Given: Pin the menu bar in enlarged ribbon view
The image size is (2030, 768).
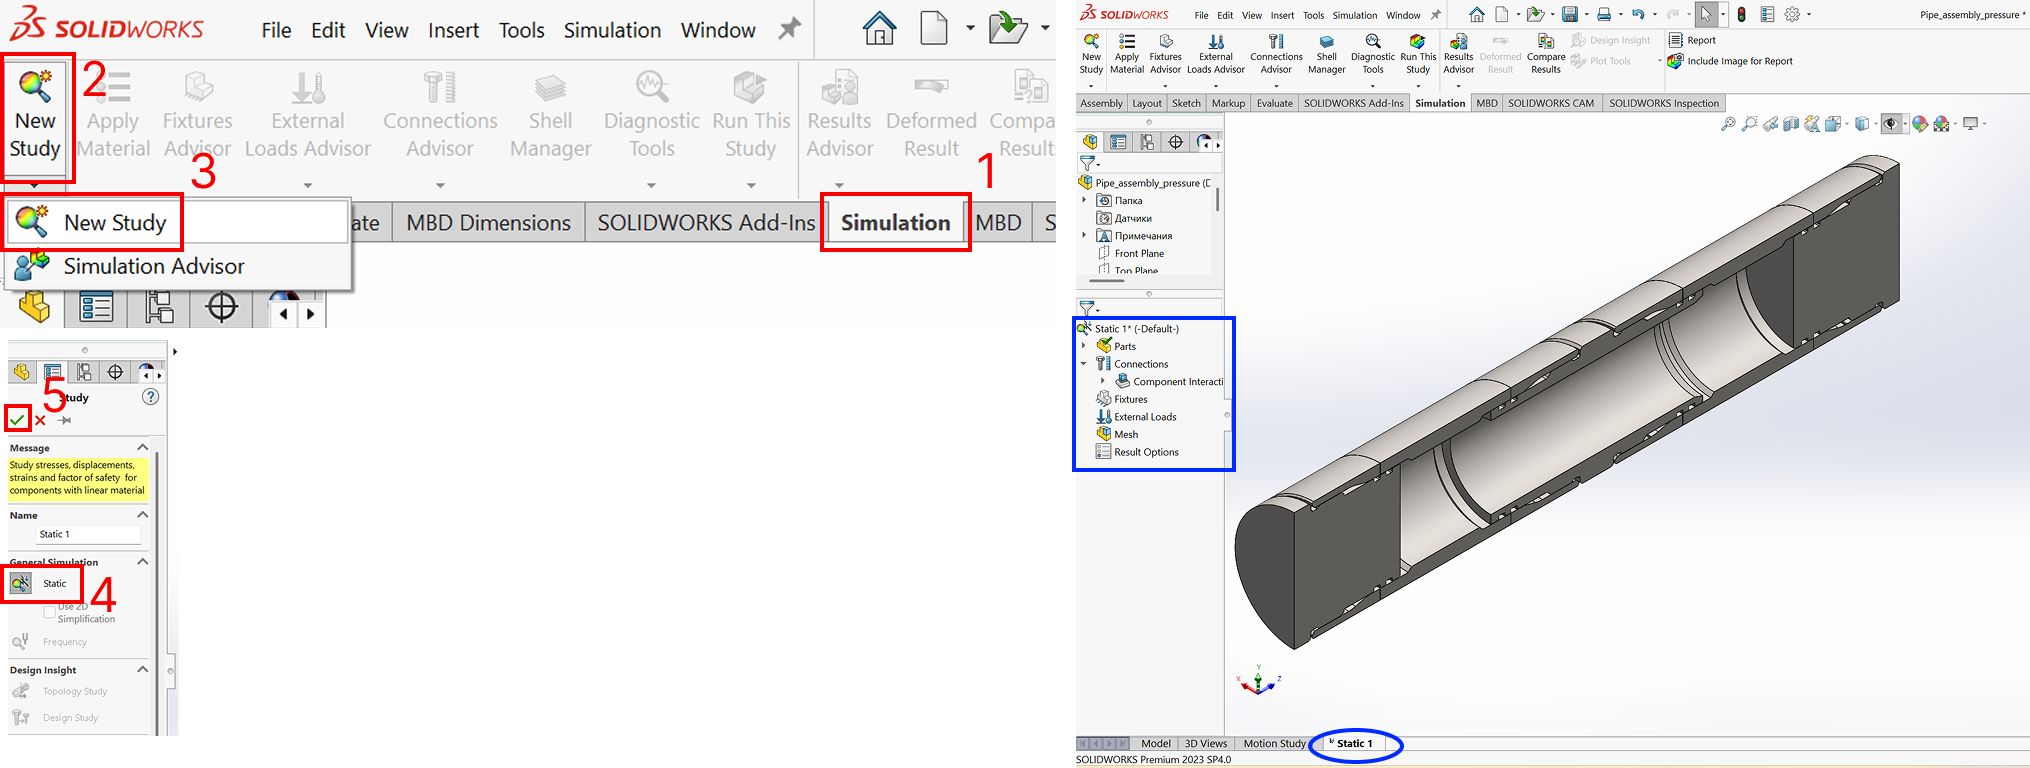Looking at the screenshot, I should tap(790, 29).
